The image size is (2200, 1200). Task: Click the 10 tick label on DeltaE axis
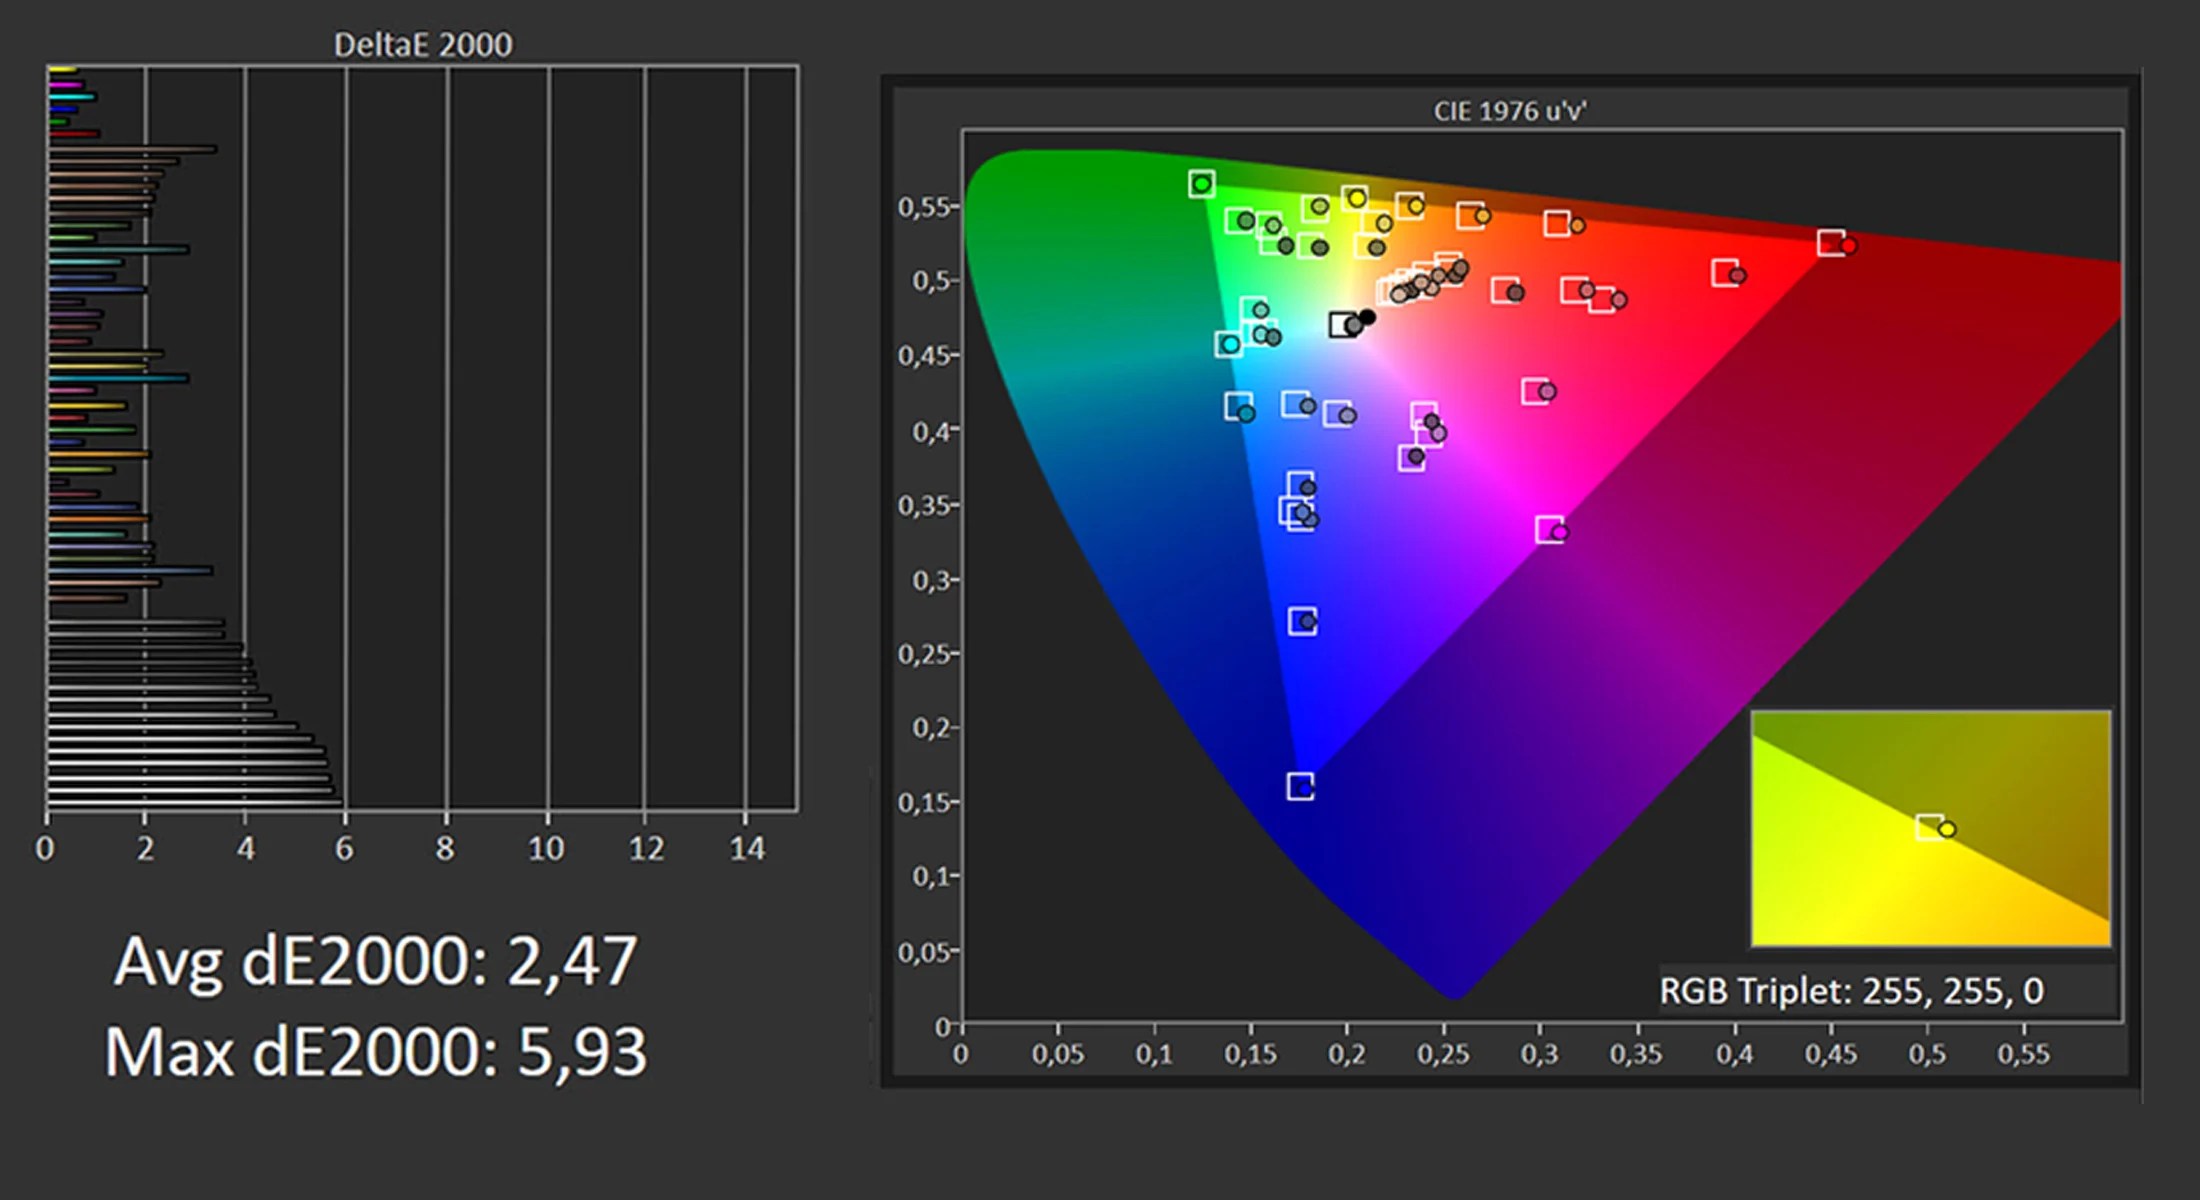click(x=546, y=849)
